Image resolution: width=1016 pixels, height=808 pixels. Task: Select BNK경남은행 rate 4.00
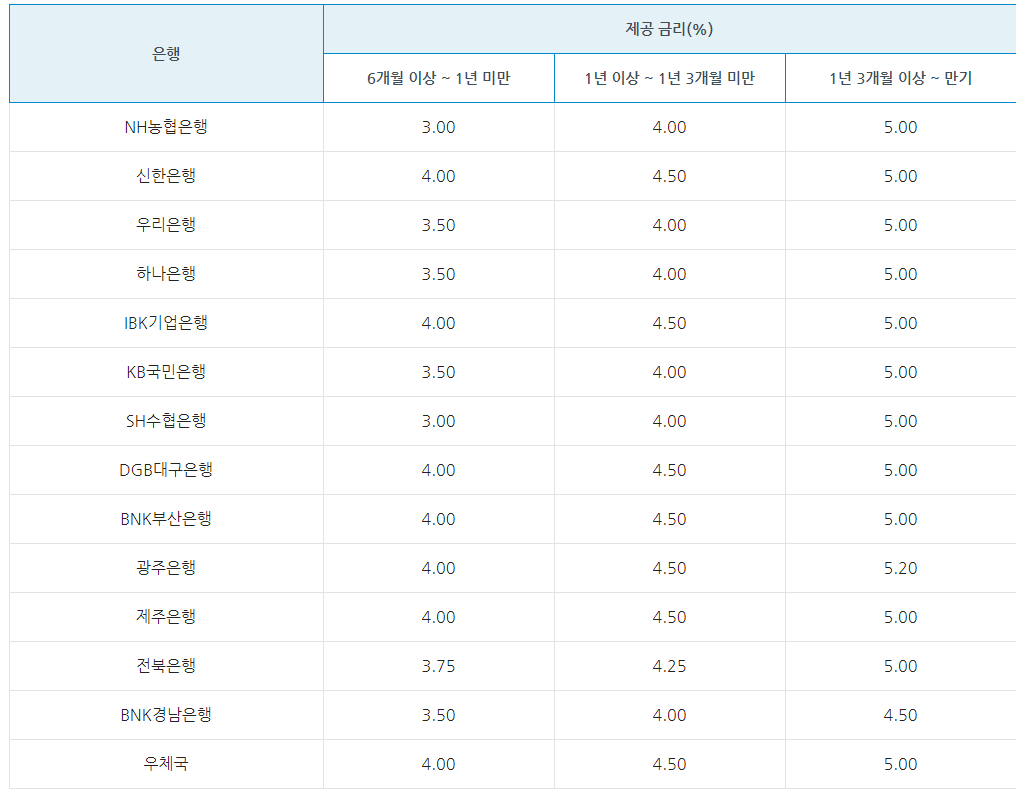[669, 715]
